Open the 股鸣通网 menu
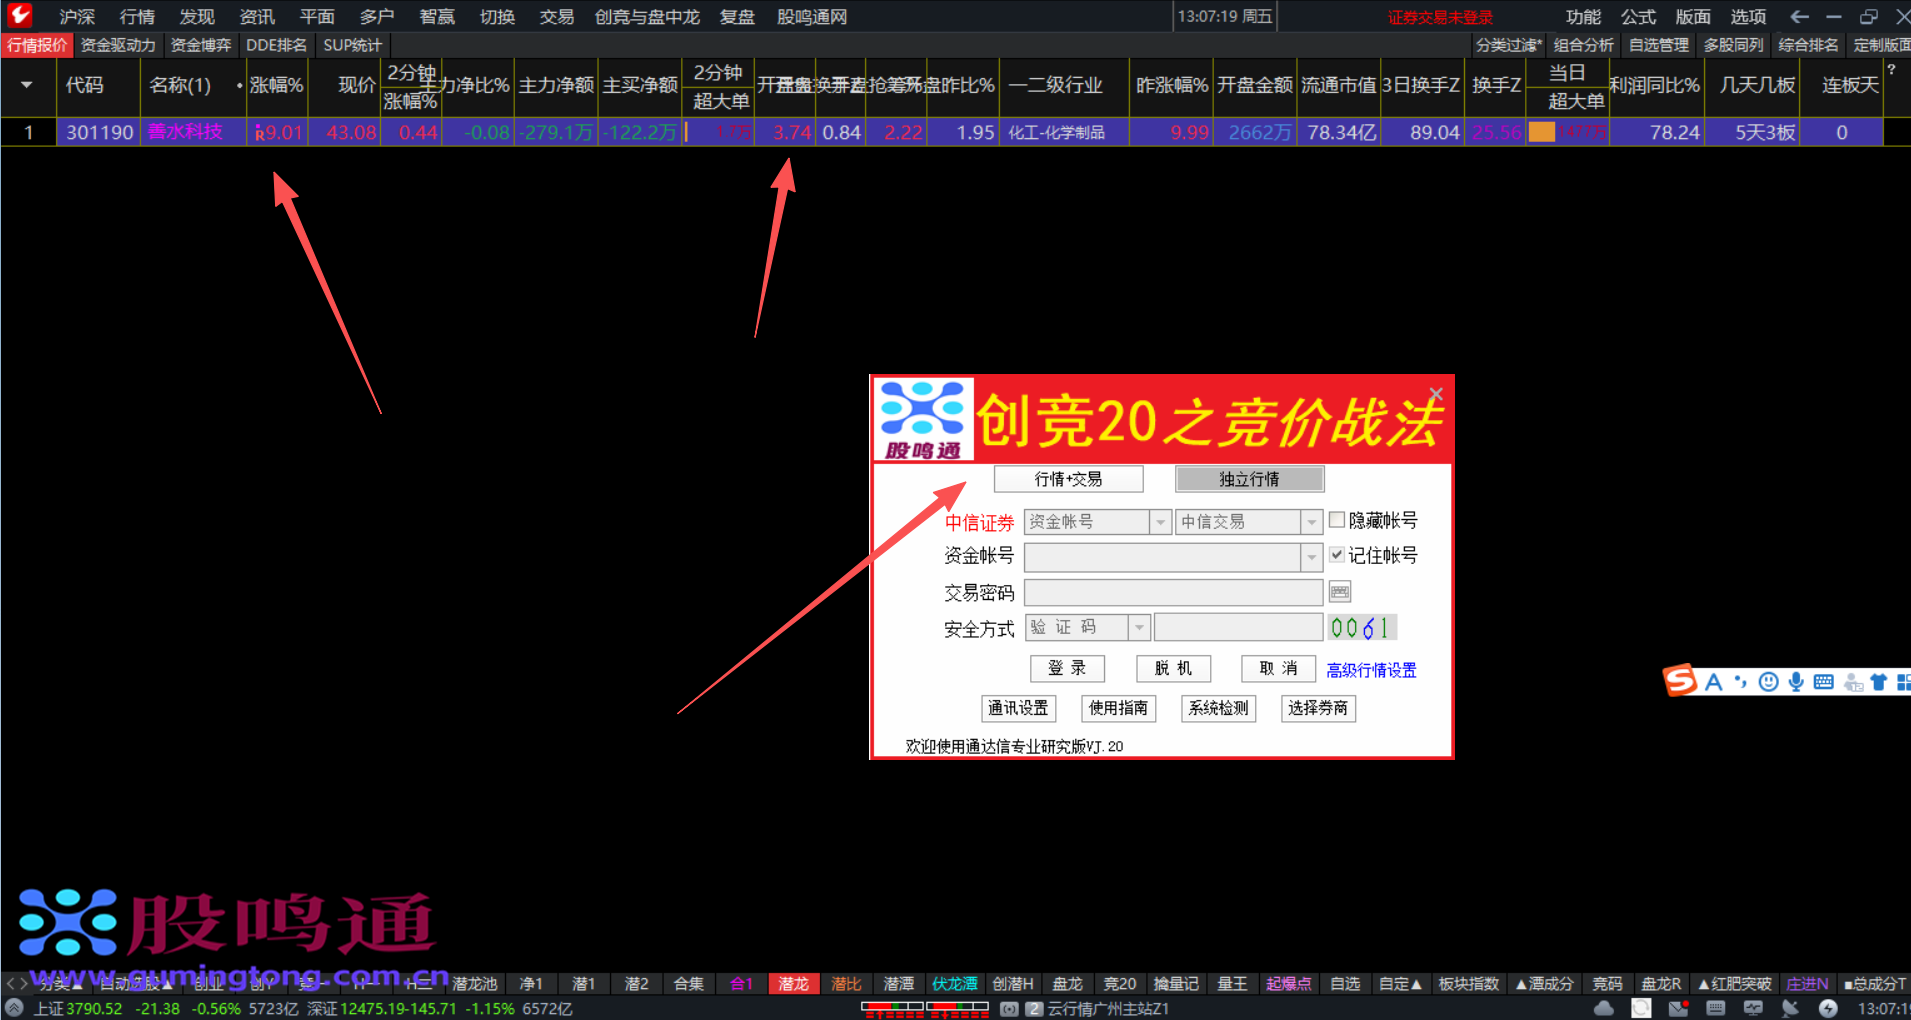The height and width of the screenshot is (1020, 1911). click(811, 16)
